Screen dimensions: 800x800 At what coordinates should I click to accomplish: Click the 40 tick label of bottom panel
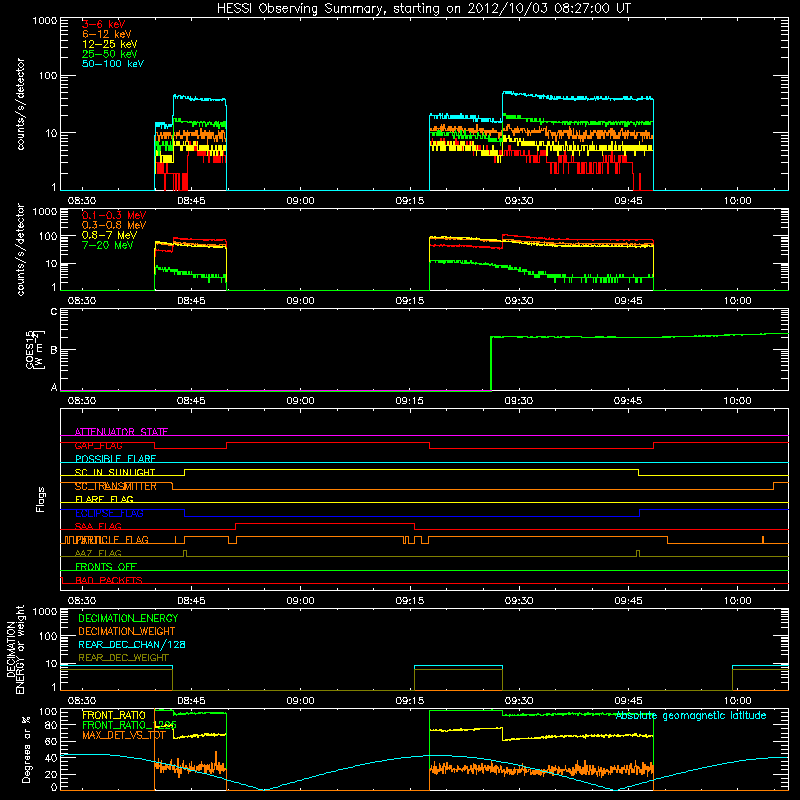[52, 758]
